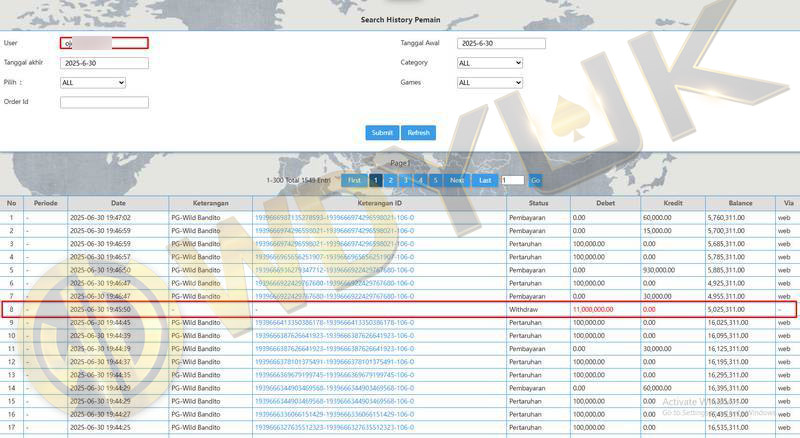Go to the Last page

(x=485, y=180)
